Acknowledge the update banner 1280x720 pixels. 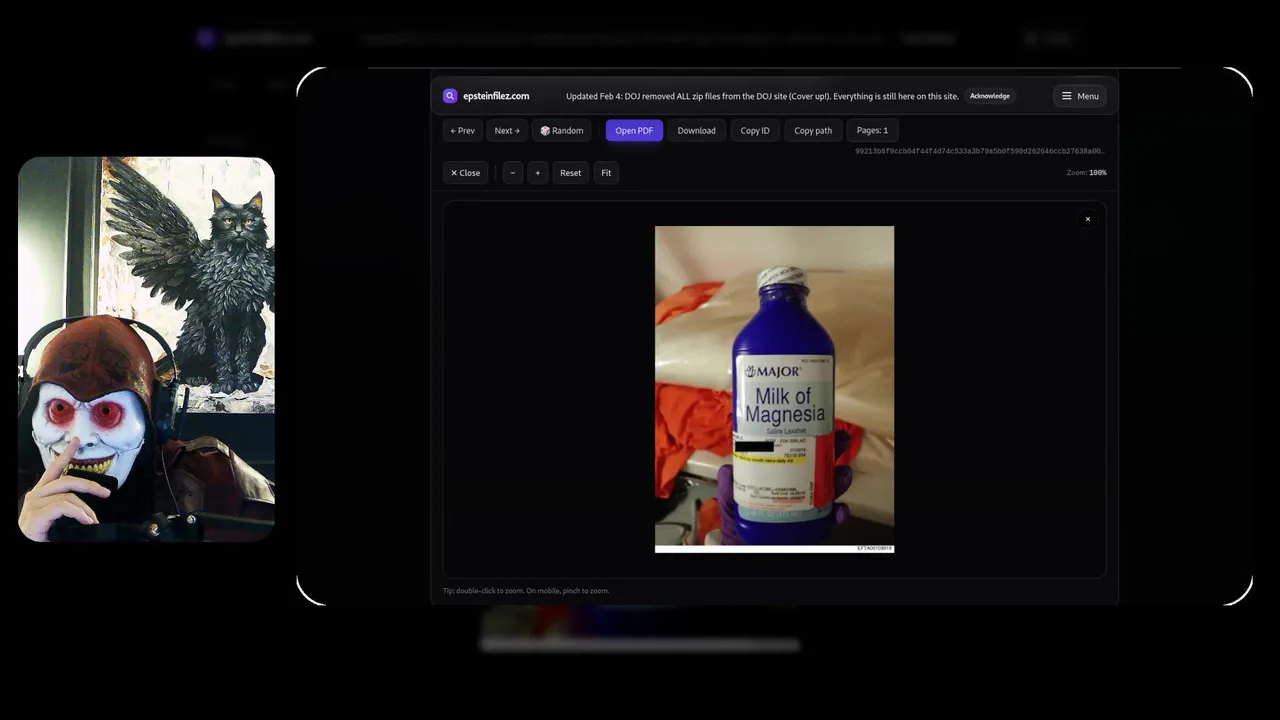point(989,96)
